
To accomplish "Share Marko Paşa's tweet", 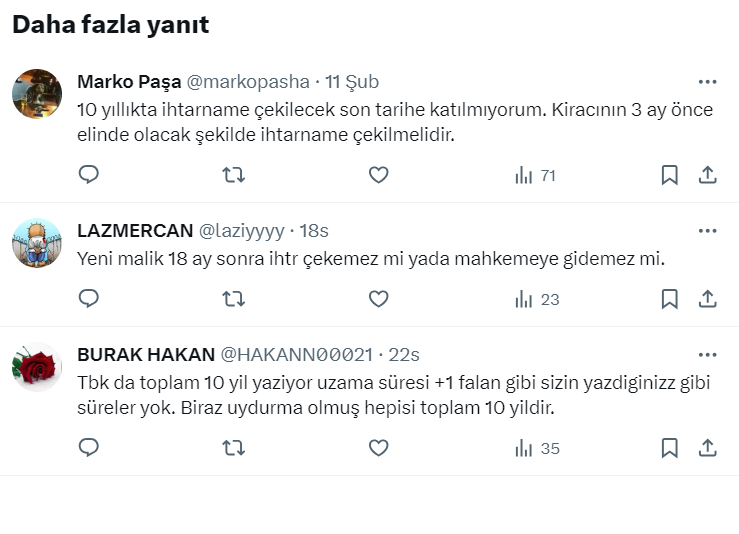I will coord(707,175).
